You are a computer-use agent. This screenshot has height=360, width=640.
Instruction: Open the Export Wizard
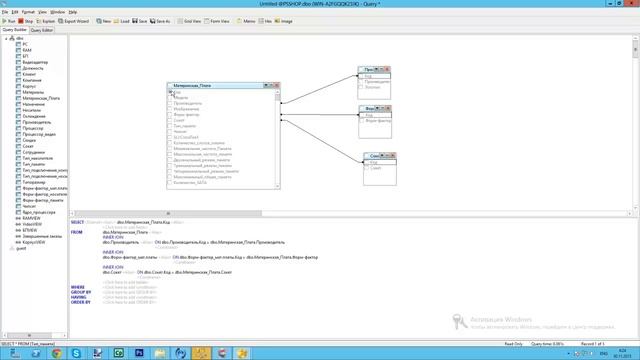73,21
